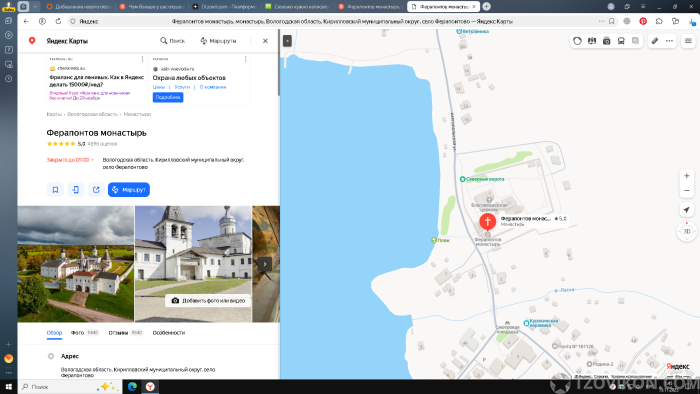Open more map tools via three dots

[669, 41]
